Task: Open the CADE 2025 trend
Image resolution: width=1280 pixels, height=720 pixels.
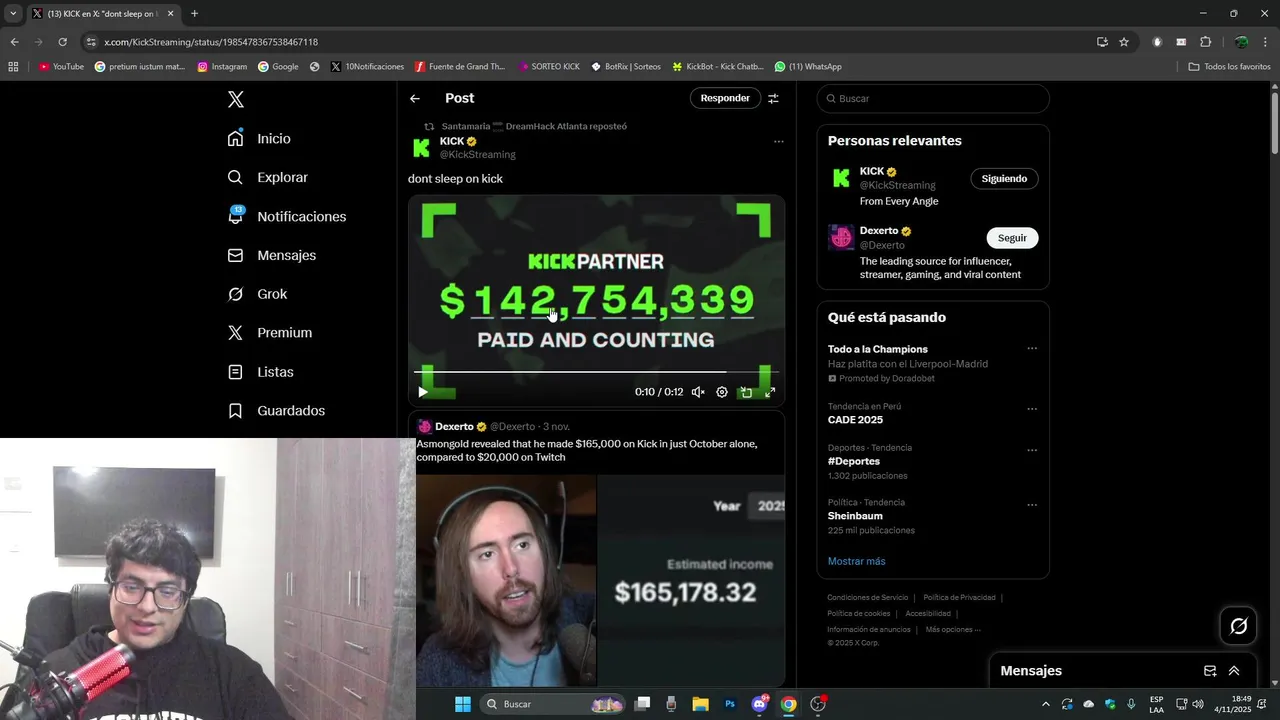Action: coord(855,420)
